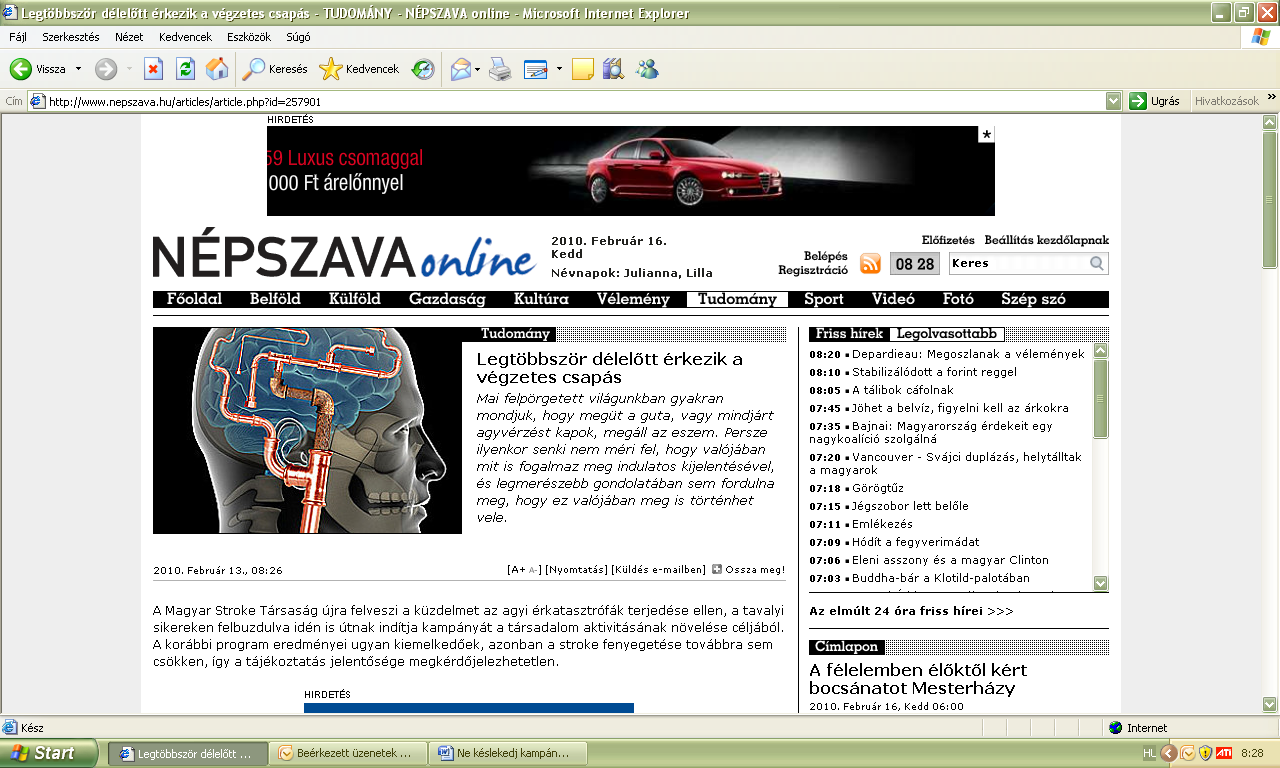Open the Keresés search toolbar button

[x=275, y=69]
